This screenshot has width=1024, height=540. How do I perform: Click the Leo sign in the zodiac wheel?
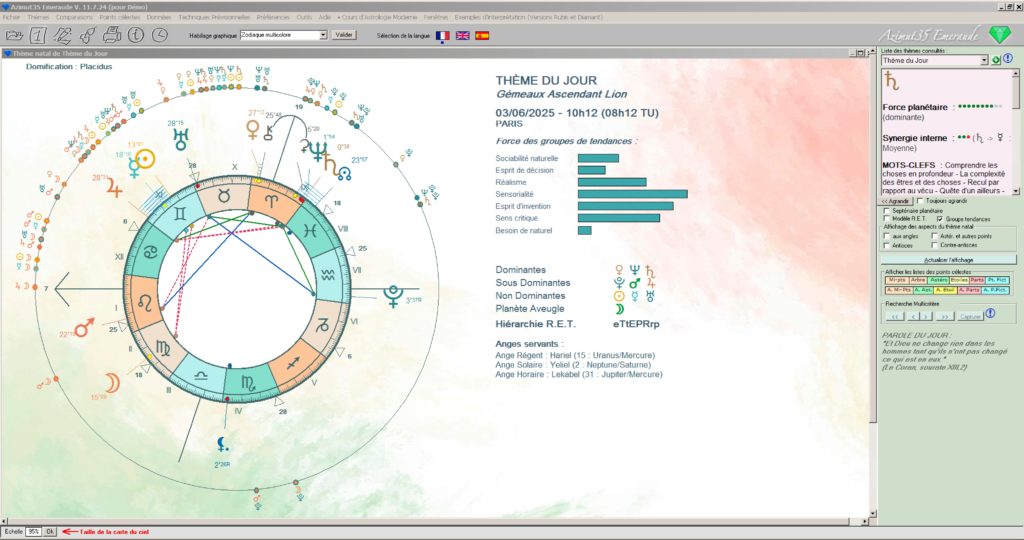point(146,302)
